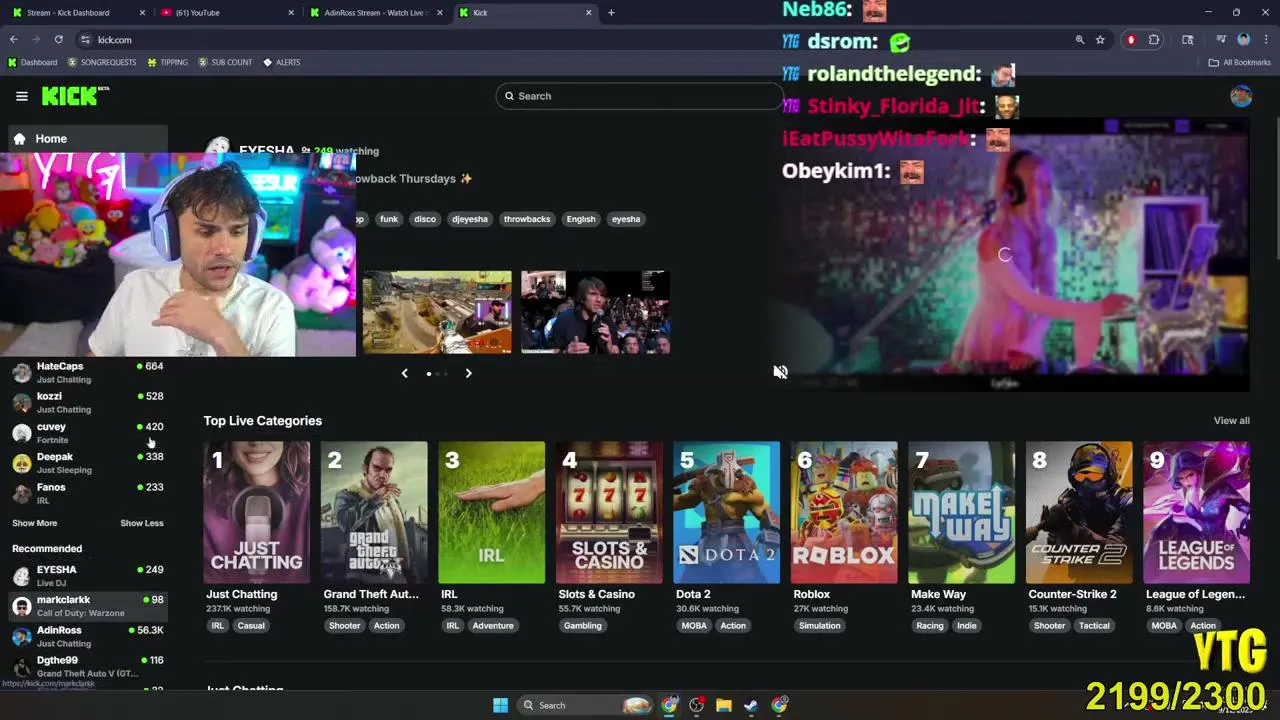
Task: Open the red hand blocker extension
Action: pyautogui.click(x=1131, y=40)
